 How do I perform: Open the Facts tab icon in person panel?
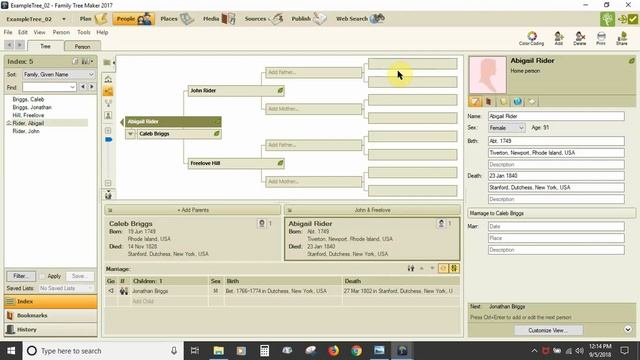click(x=475, y=101)
